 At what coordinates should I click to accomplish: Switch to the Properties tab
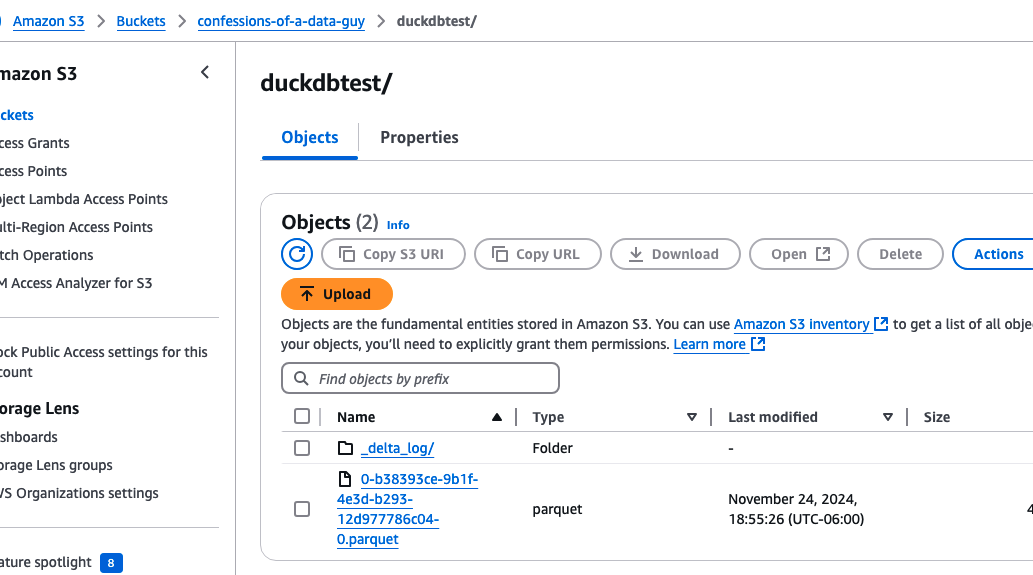click(x=419, y=137)
